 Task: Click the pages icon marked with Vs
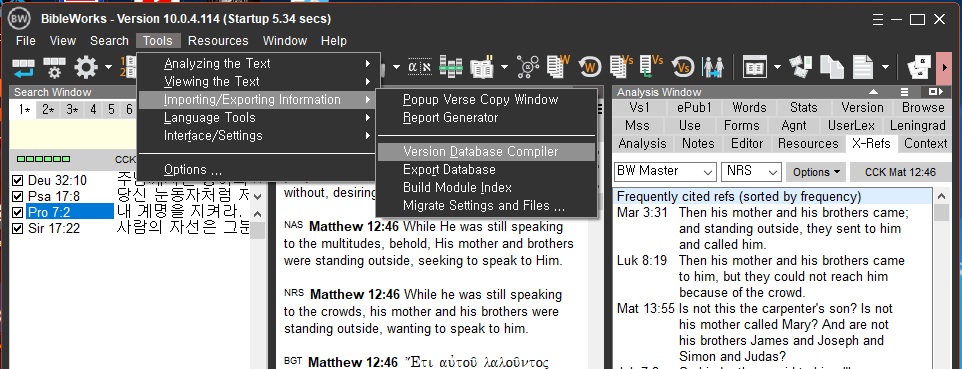621,66
